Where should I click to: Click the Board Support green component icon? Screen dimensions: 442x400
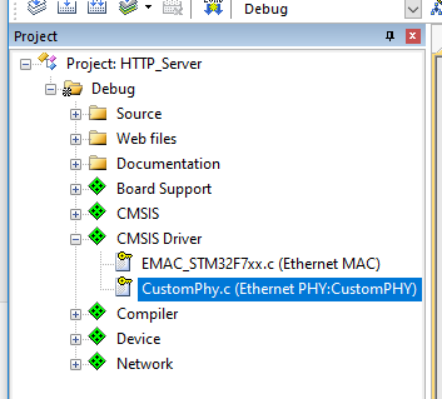pyautogui.click(x=97, y=187)
